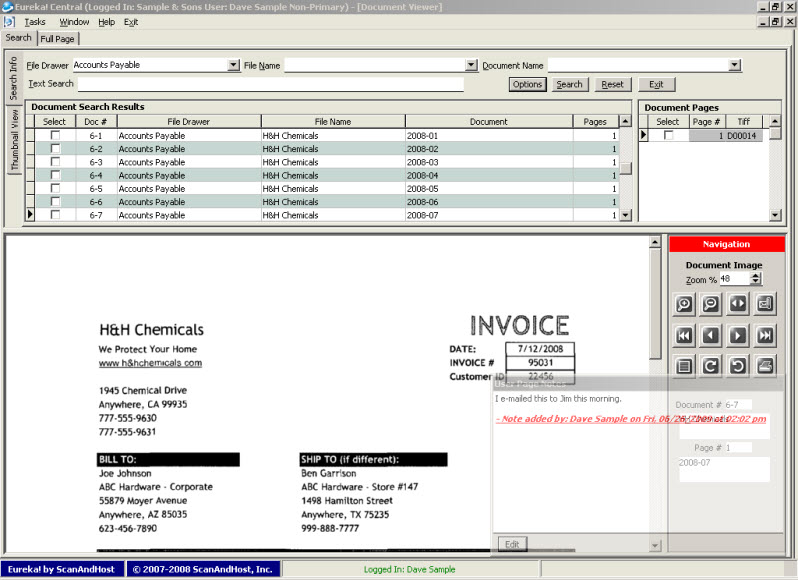Screen dimensions: 798x580
Task: Select checkbox for document 6-2
Action: tap(55, 149)
